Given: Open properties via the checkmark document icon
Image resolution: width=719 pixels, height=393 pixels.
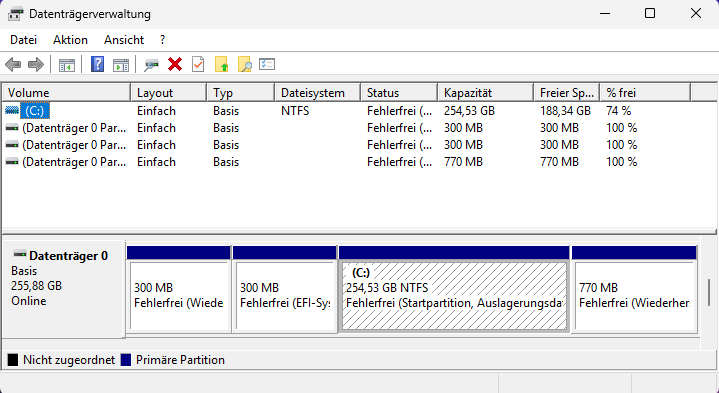Looking at the screenshot, I should coord(198,64).
